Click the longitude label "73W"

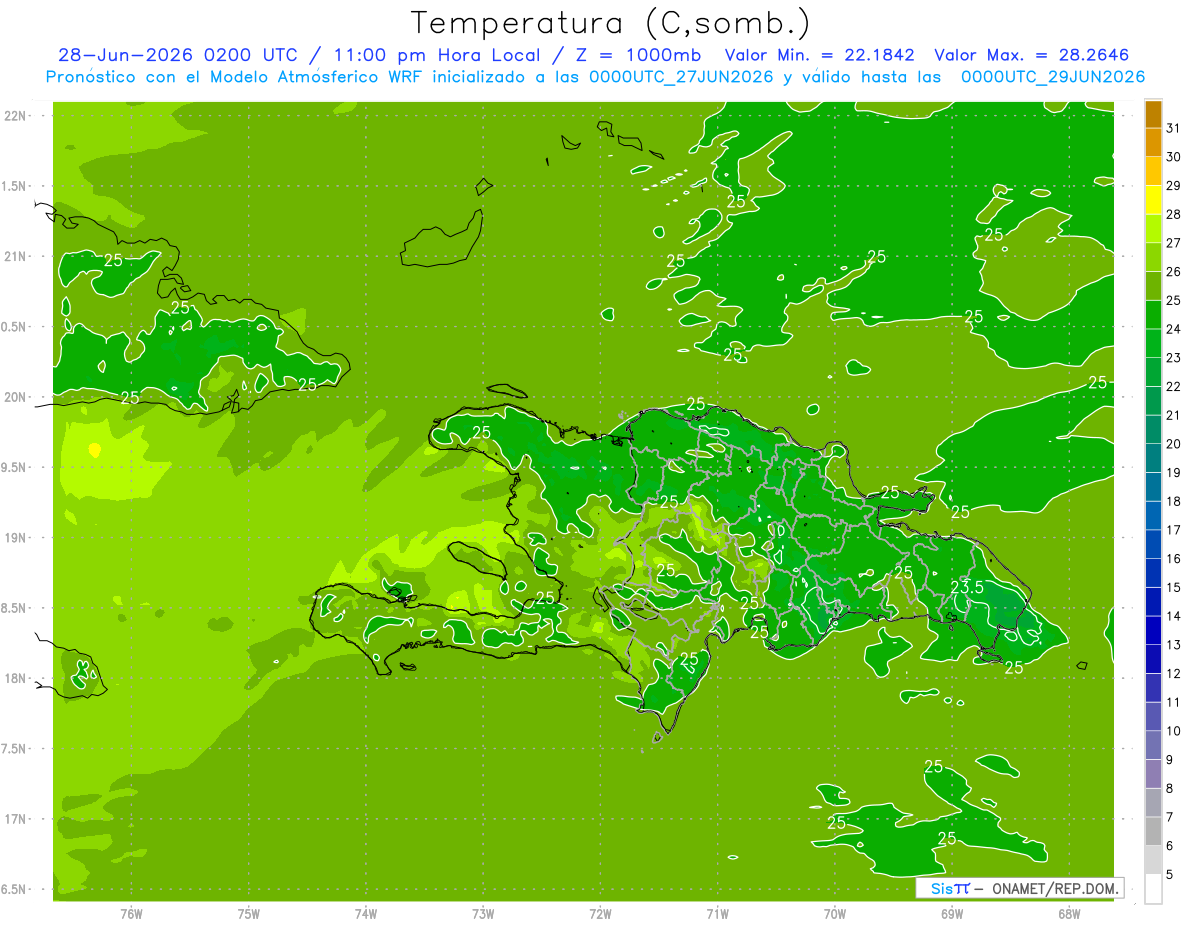click(483, 913)
